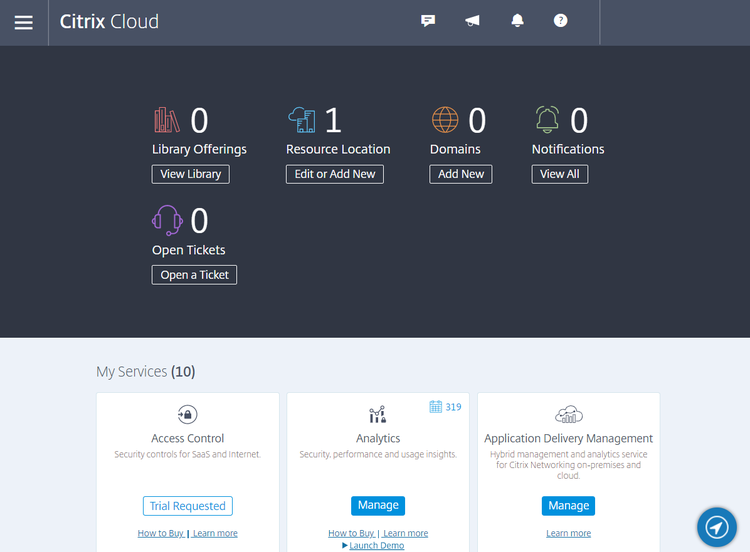Click the Open Tickets headset icon
The image size is (750, 552).
point(167,221)
